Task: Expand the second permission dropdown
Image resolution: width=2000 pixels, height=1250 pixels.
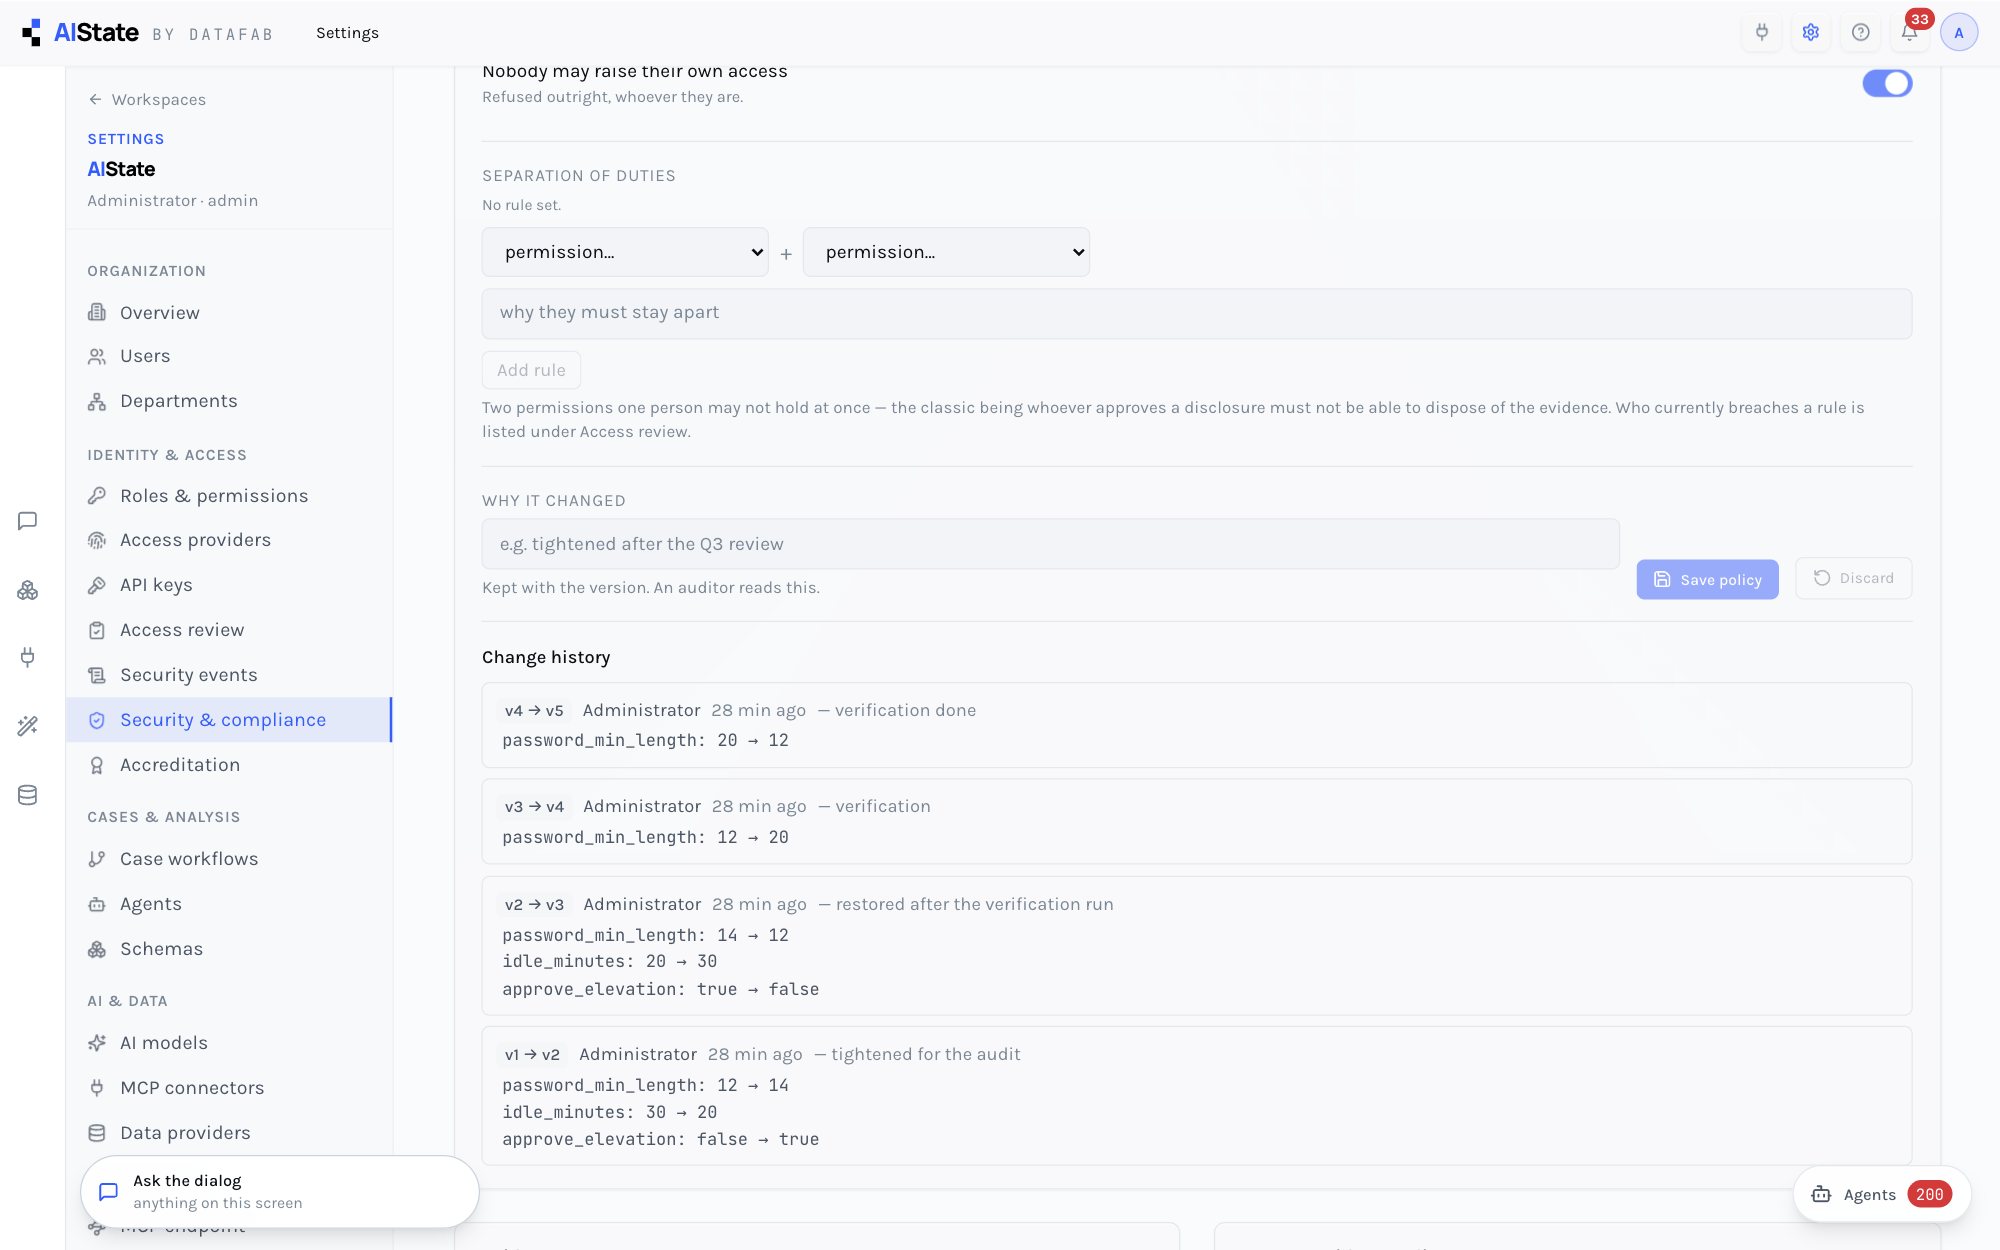Action: (946, 252)
